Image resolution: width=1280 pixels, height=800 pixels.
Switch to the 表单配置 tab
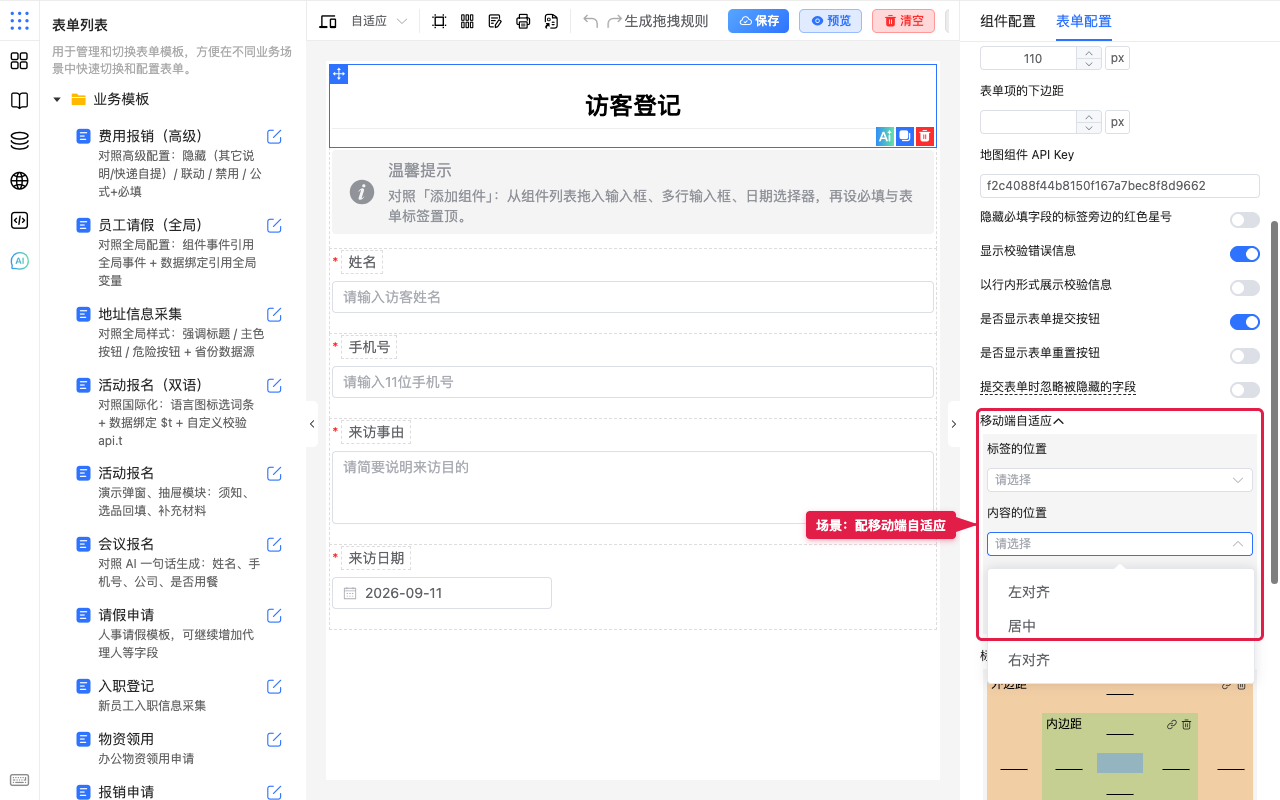pos(1084,21)
